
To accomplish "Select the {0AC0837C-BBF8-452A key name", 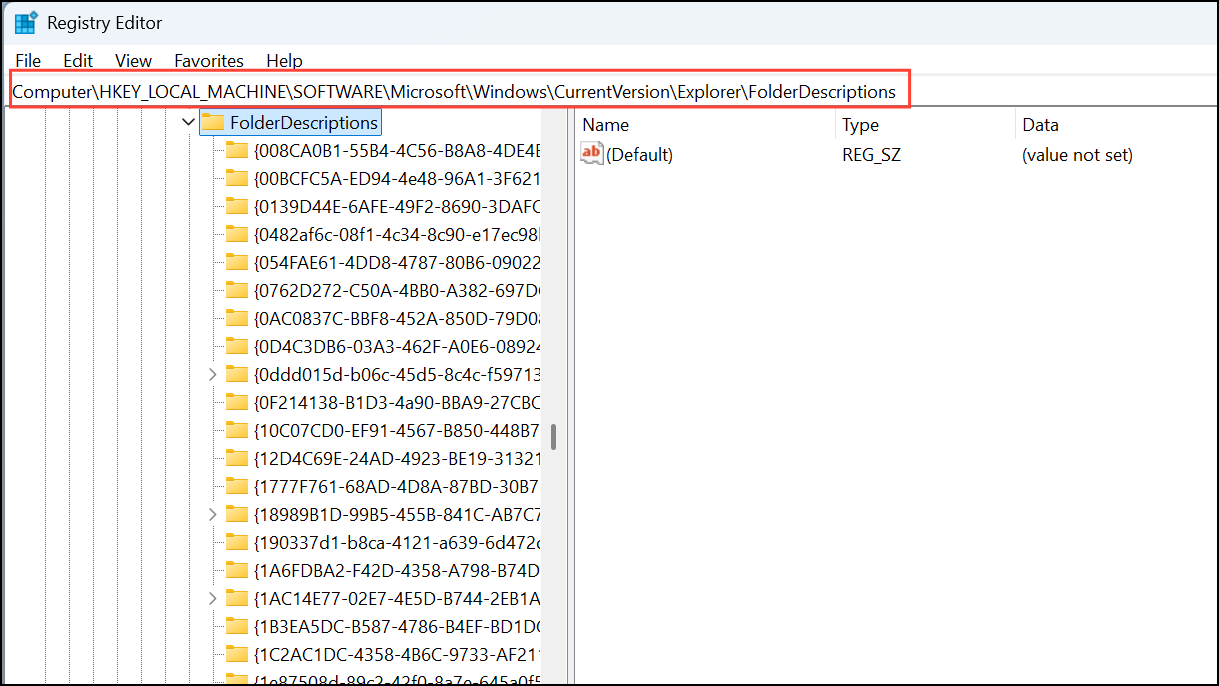I will (x=397, y=319).
